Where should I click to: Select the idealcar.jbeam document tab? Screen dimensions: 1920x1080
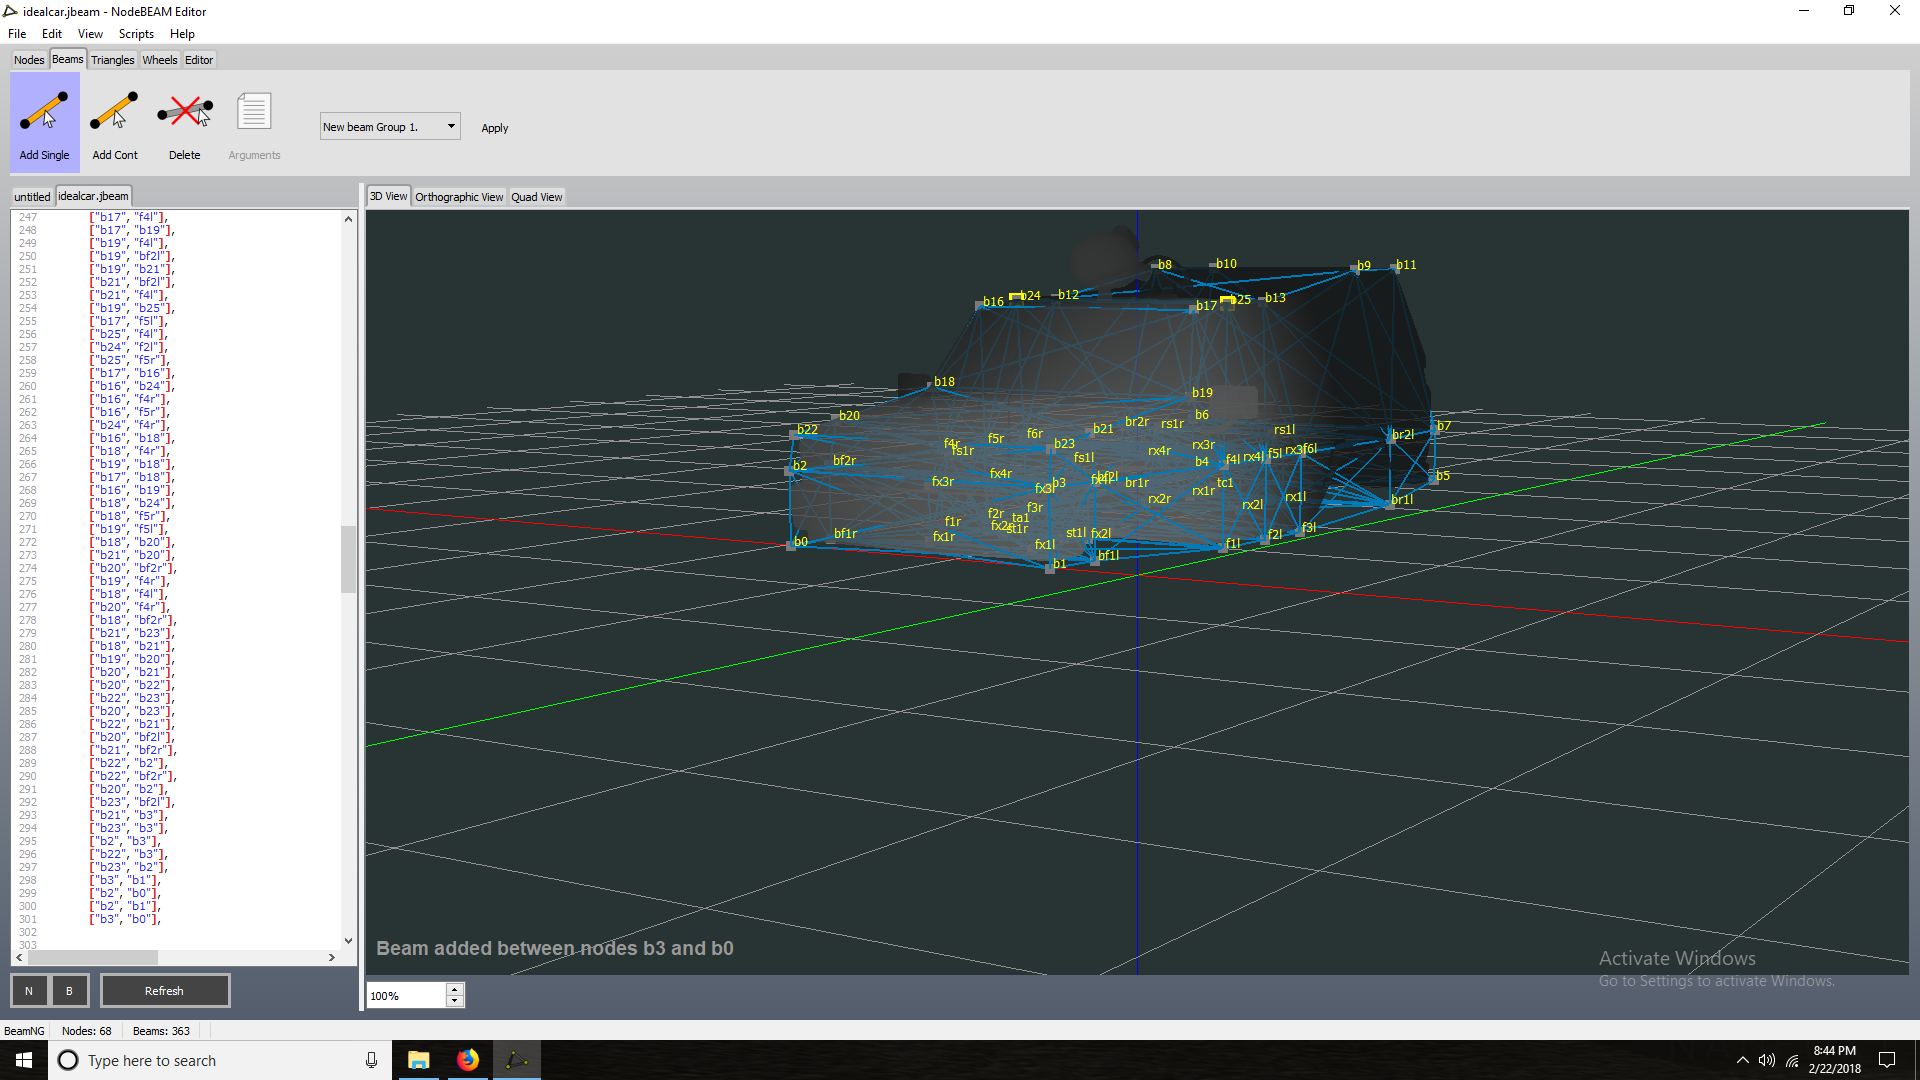93,196
